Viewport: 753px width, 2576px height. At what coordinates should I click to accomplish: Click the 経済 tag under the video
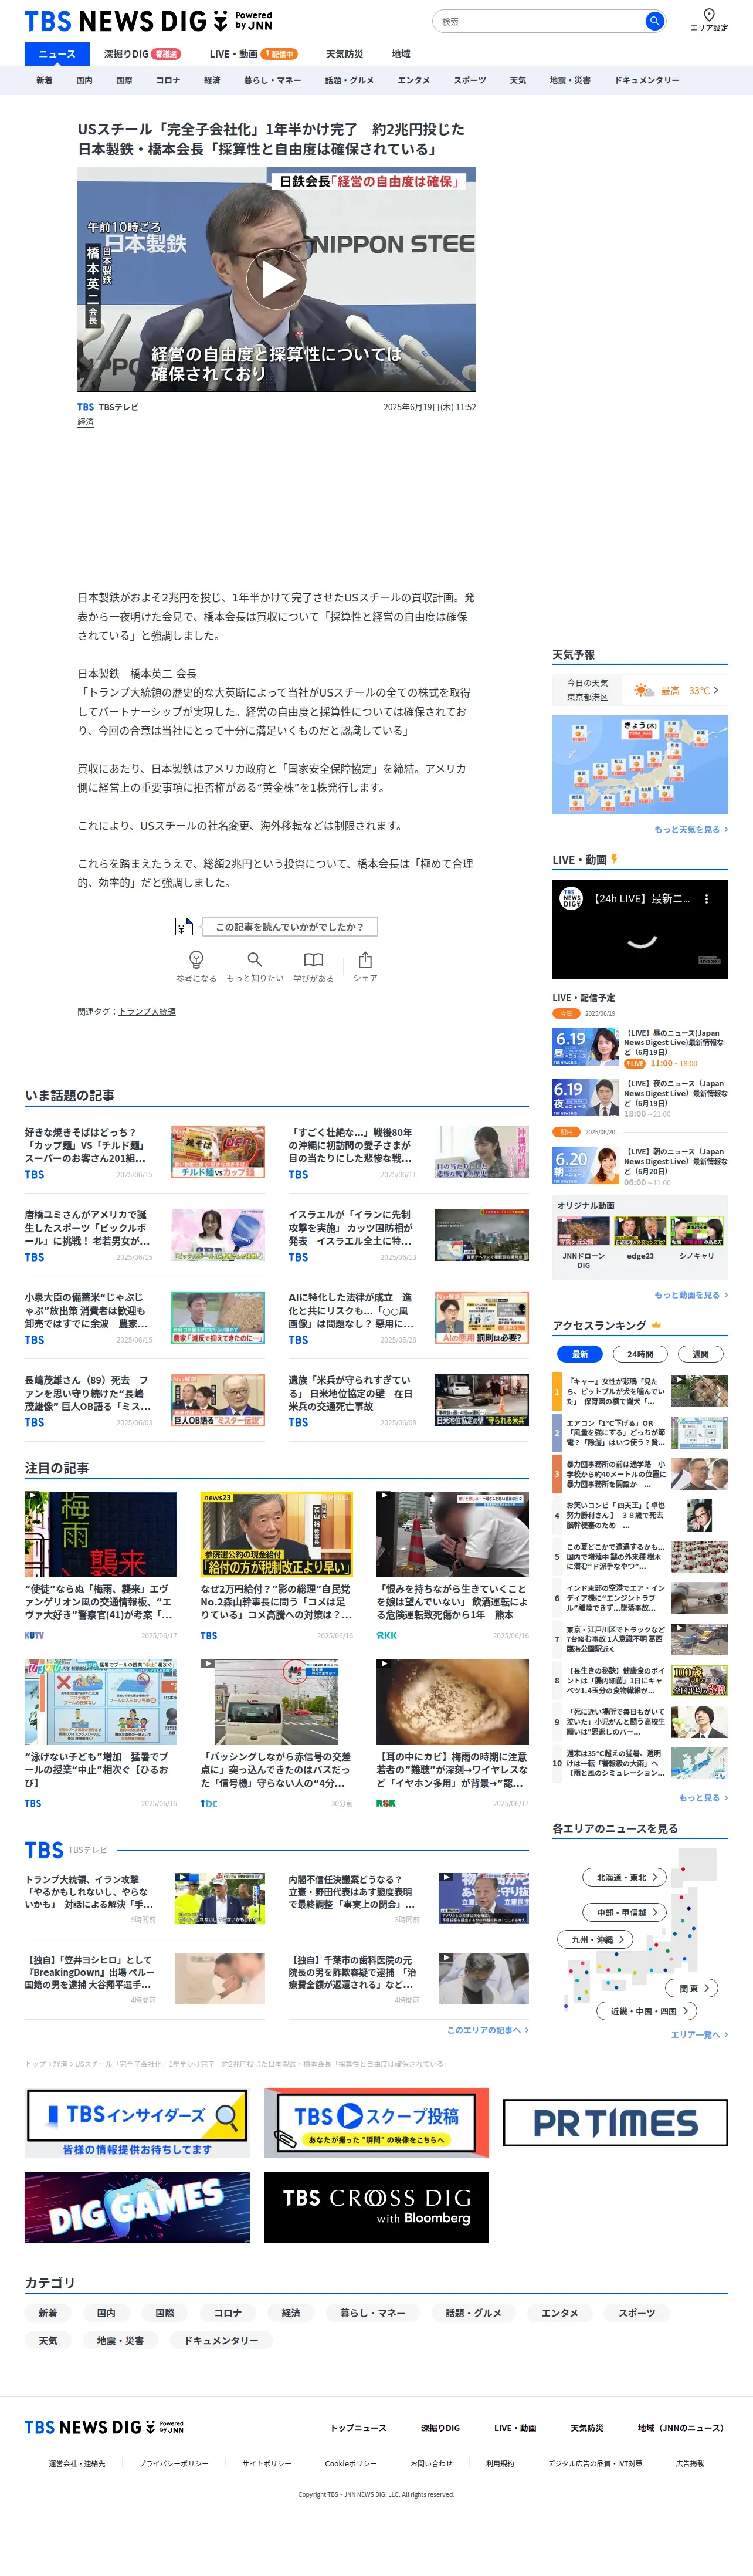point(86,422)
